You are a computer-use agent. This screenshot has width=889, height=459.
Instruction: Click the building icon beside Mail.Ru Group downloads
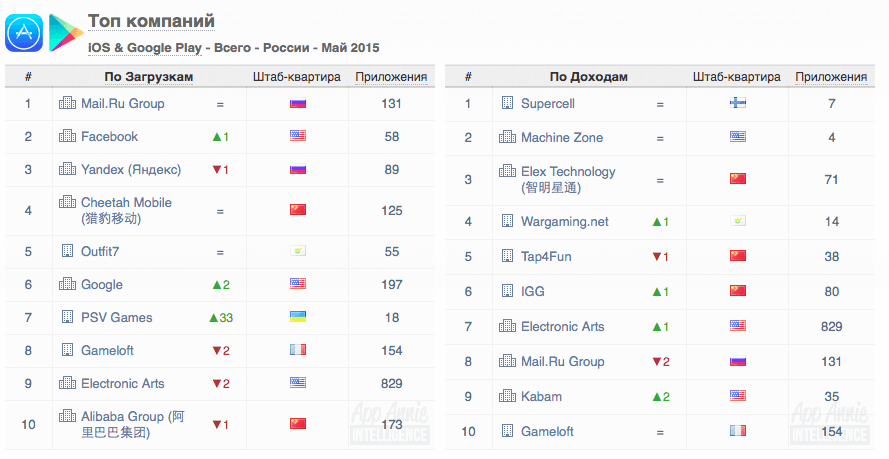[x=67, y=103]
